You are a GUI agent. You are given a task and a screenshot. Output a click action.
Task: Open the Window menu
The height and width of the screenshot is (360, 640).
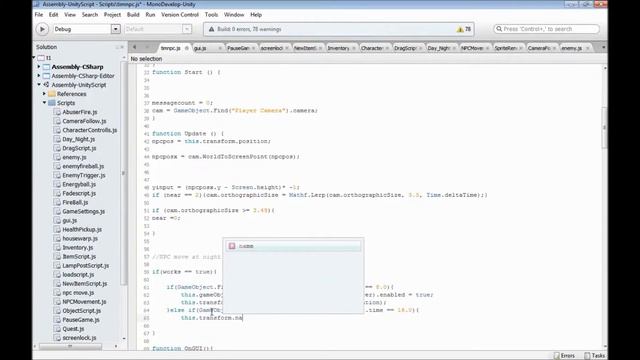234,15
